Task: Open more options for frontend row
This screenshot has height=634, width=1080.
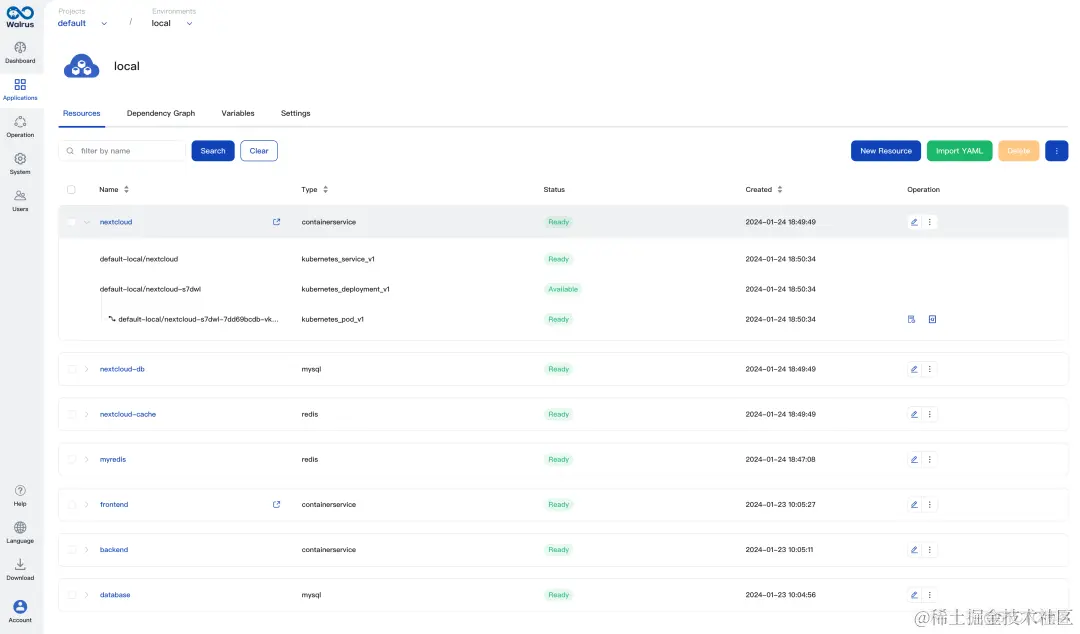Action: (x=929, y=504)
